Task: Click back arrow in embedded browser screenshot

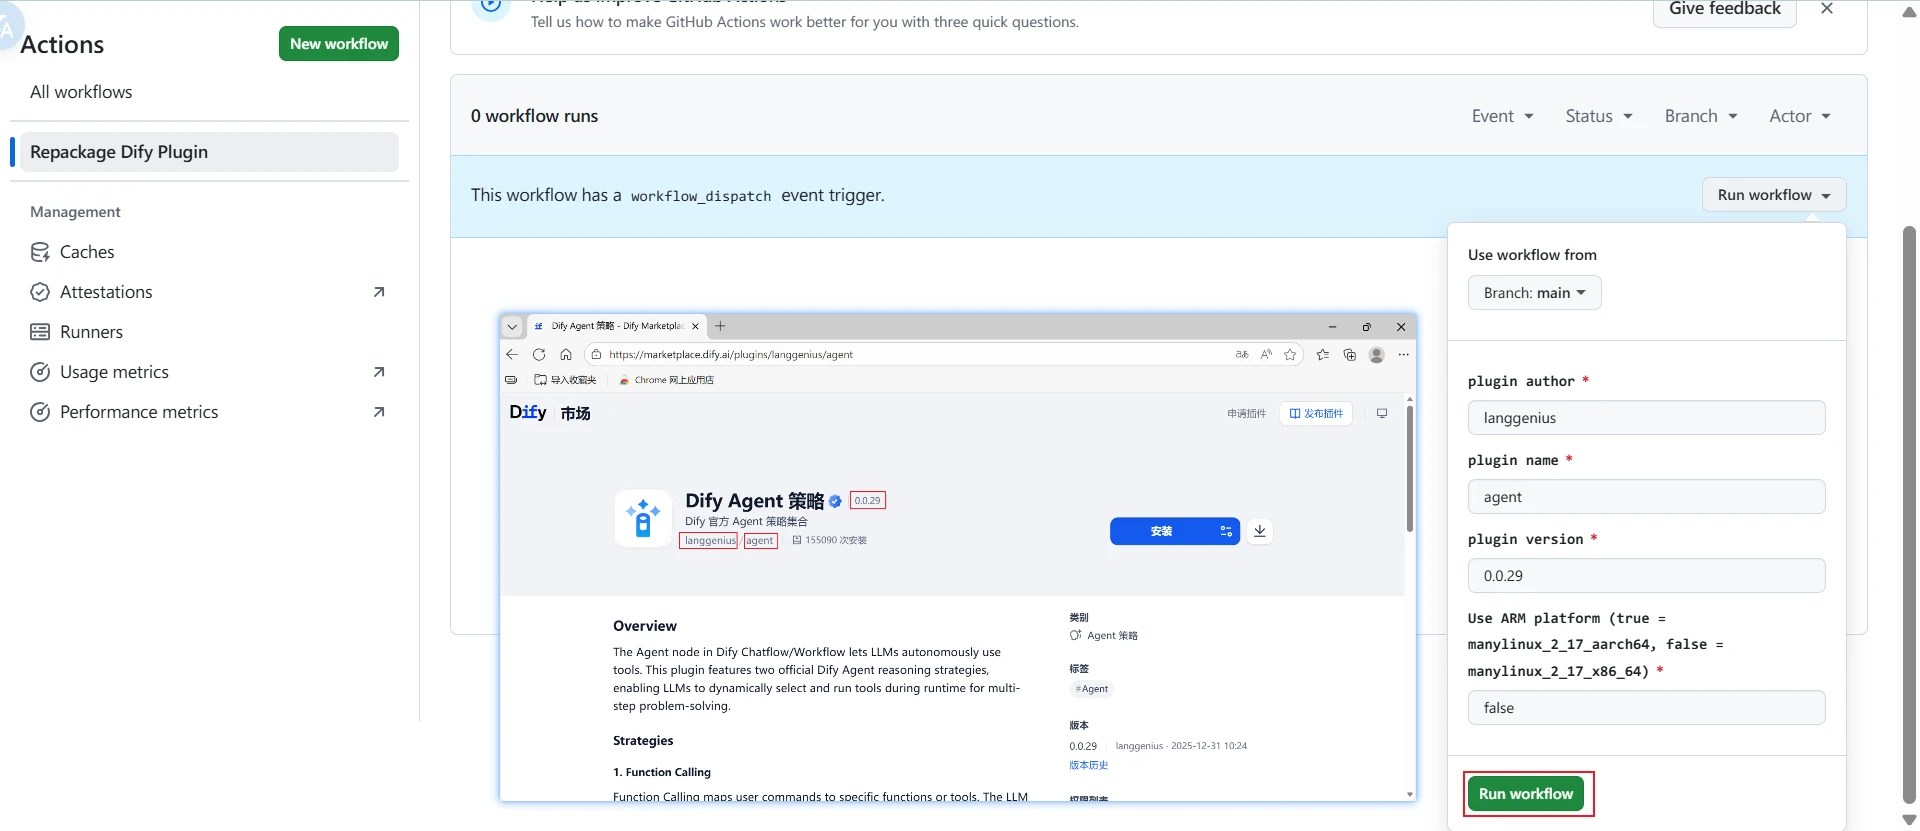Action: tap(512, 354)
